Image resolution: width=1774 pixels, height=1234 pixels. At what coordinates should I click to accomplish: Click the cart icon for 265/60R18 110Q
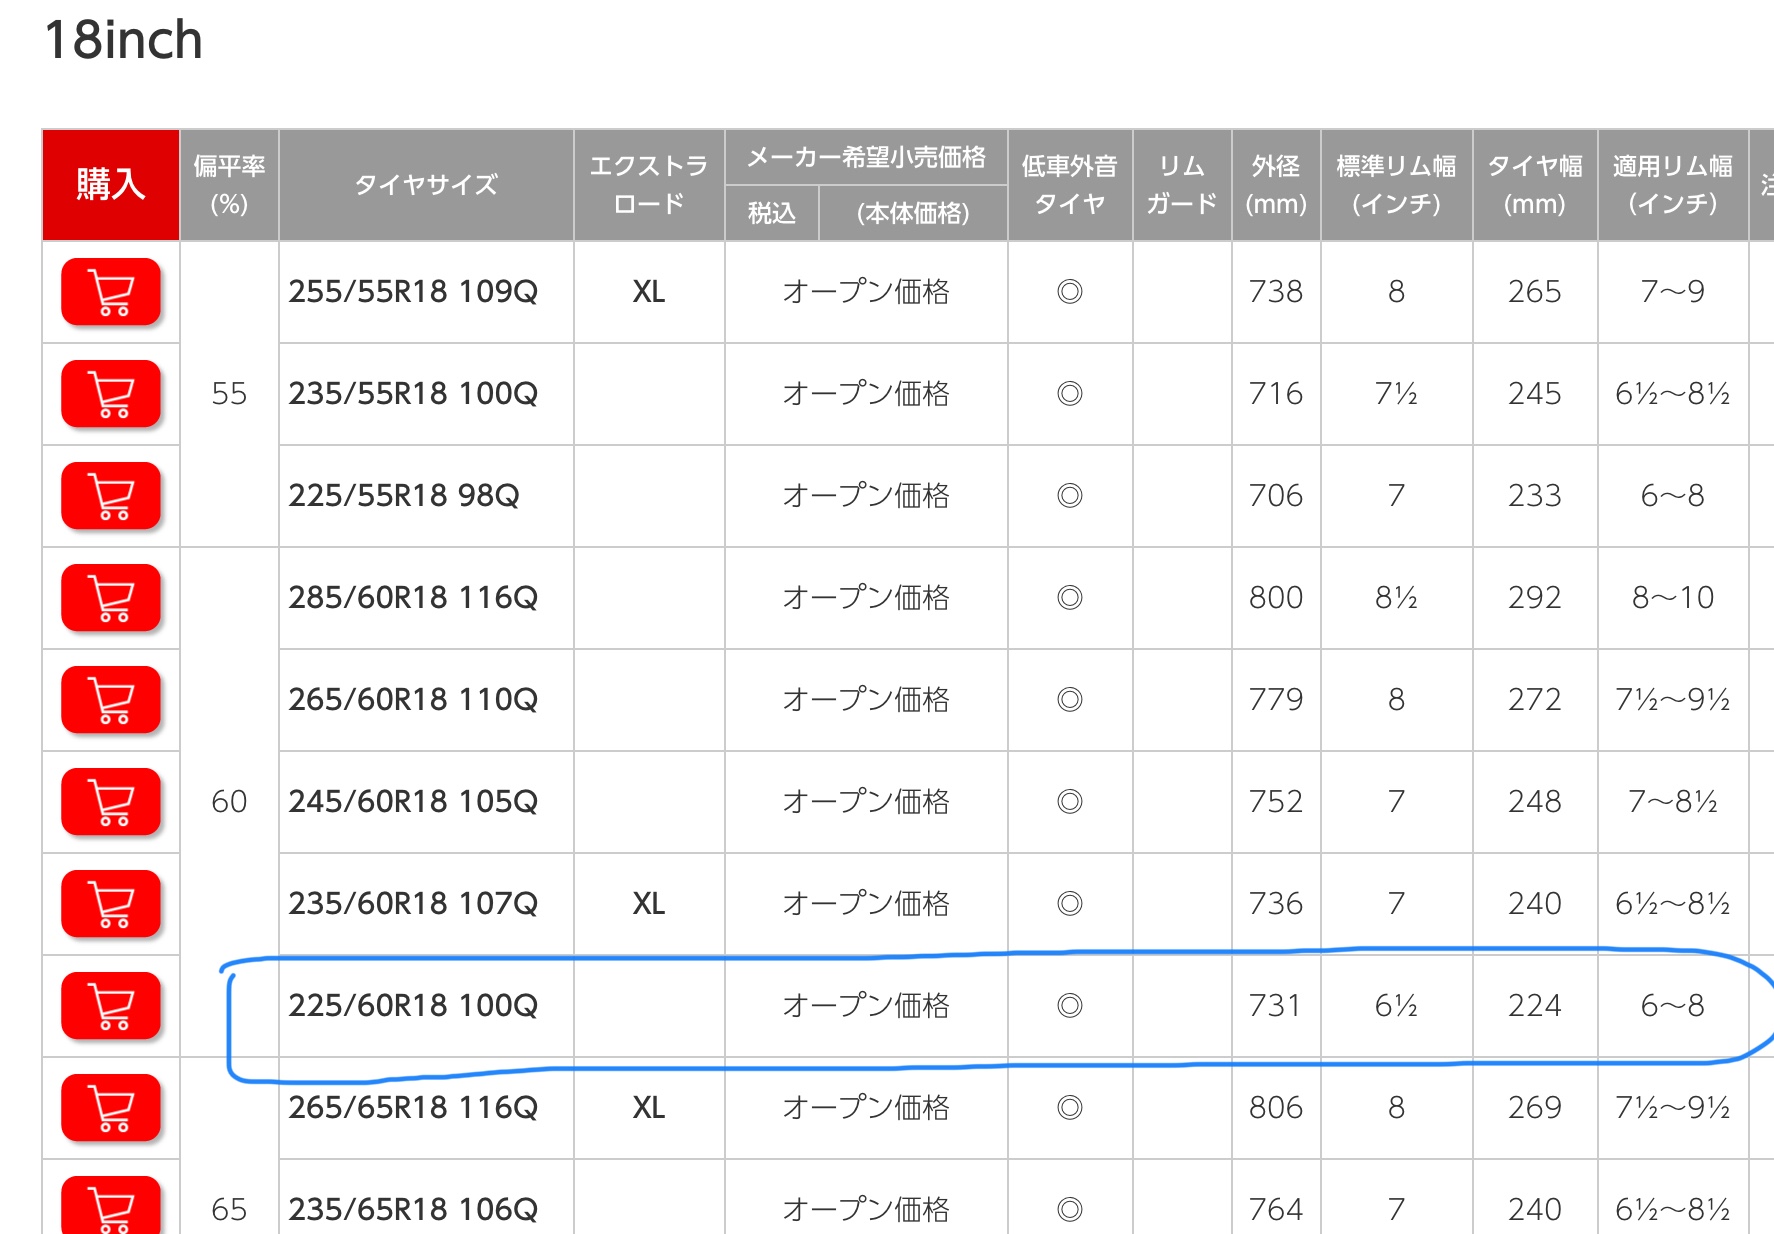pyautogui.click(x=111, y=700)
